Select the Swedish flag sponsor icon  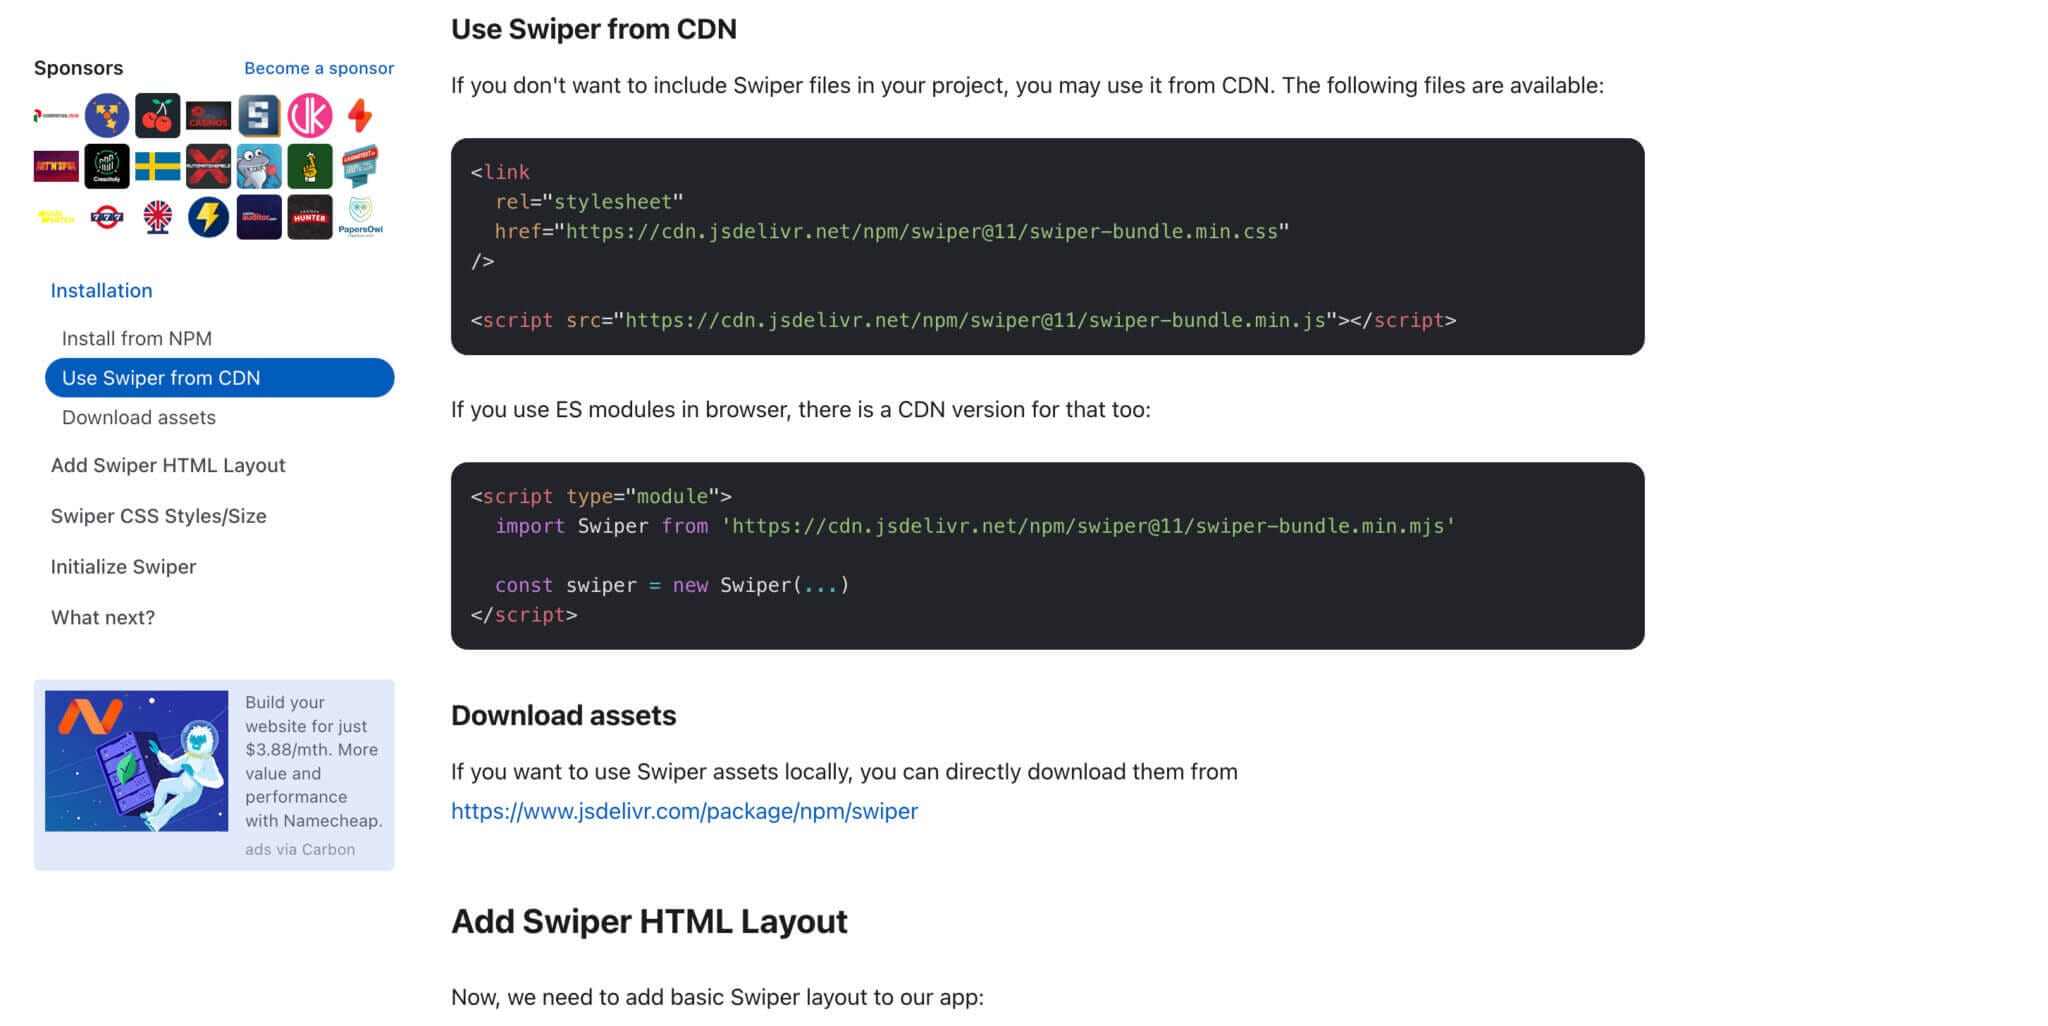pos(158,168)
